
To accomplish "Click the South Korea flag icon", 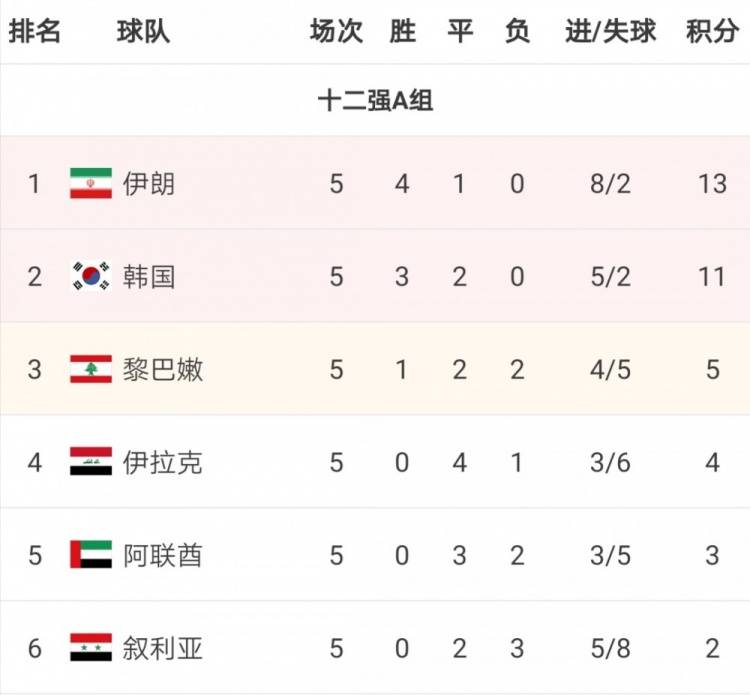I will [x=90, y=276].
